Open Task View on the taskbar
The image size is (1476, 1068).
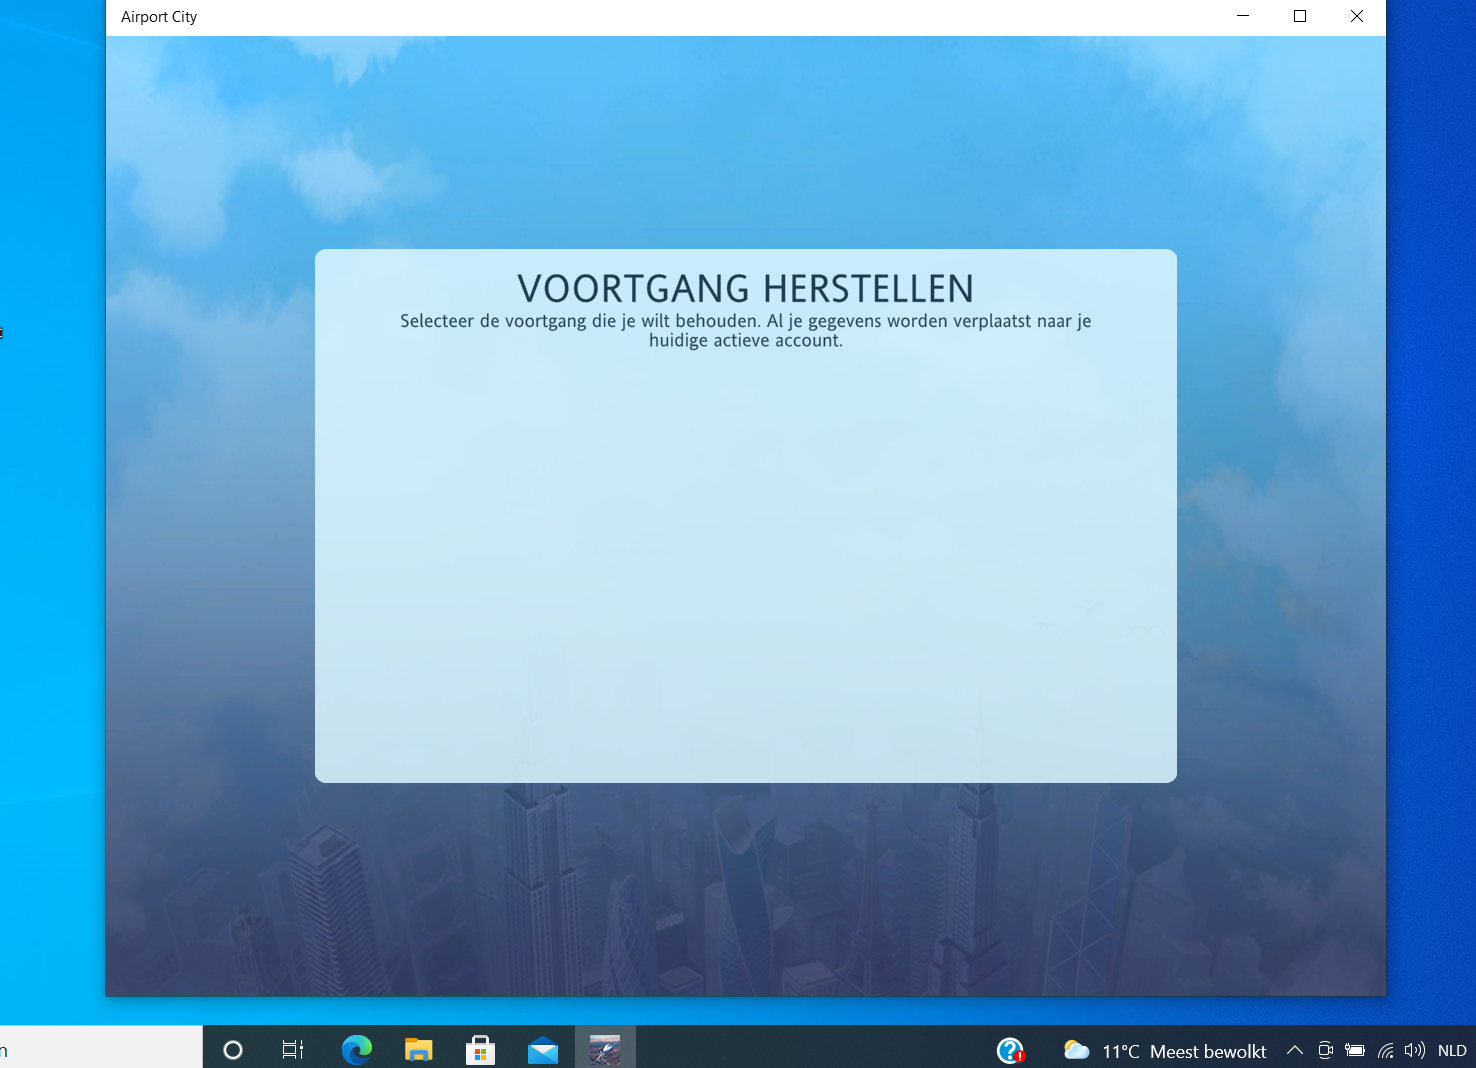(x=293, y=1050)
